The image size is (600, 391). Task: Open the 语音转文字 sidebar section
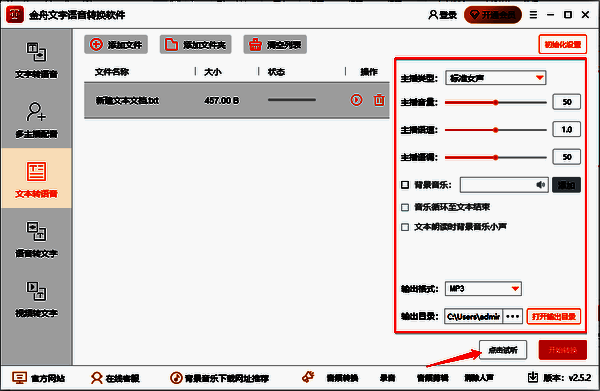36,239
